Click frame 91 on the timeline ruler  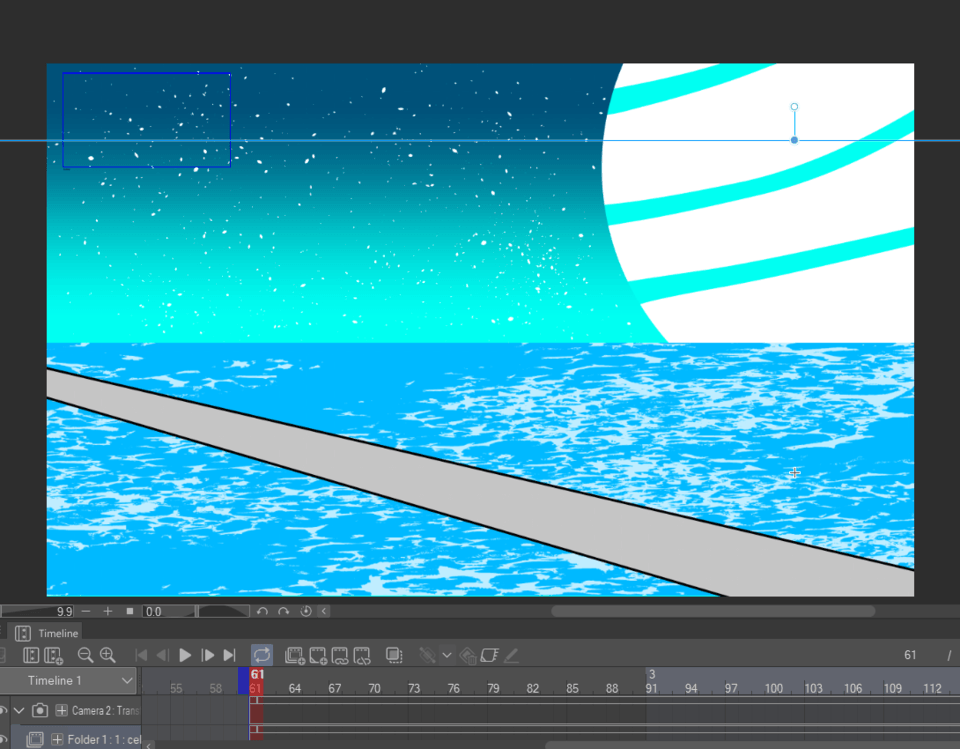(651, 689)
